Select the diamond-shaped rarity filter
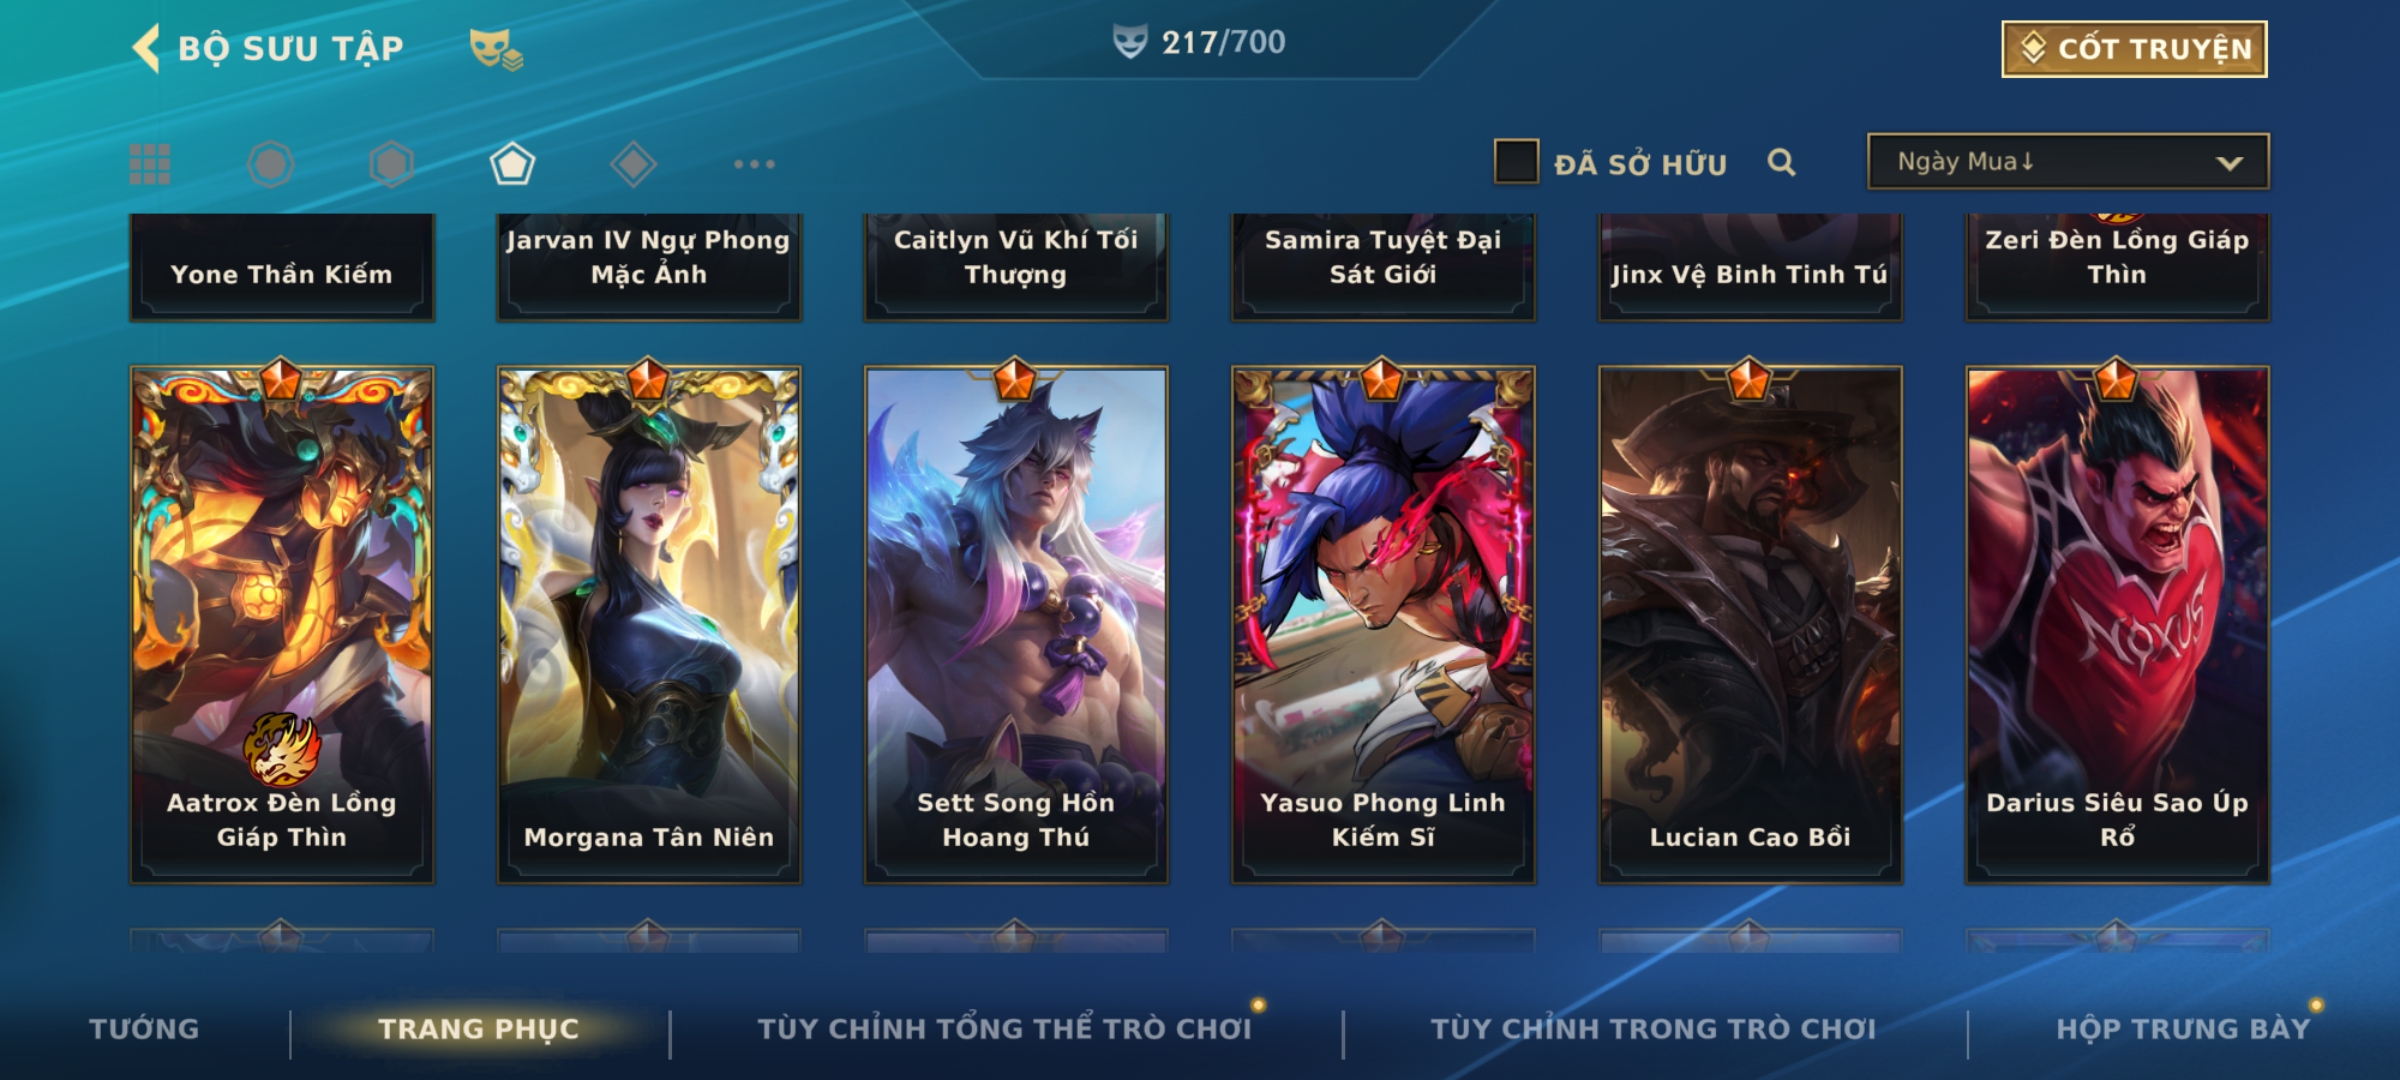The width and height of the screenshot is (2400, 1080). pos(633,164)
